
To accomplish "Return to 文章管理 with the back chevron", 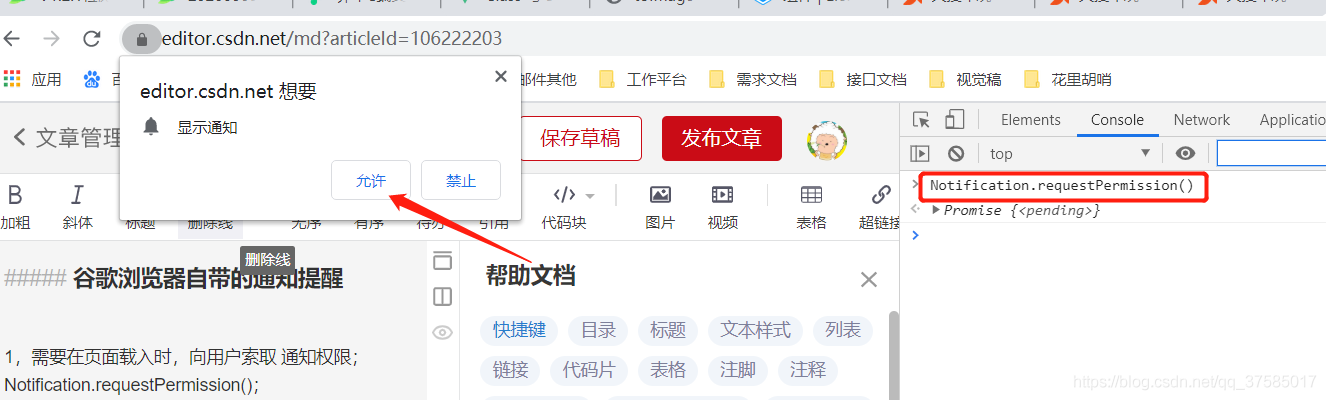I will click(19, 138).
